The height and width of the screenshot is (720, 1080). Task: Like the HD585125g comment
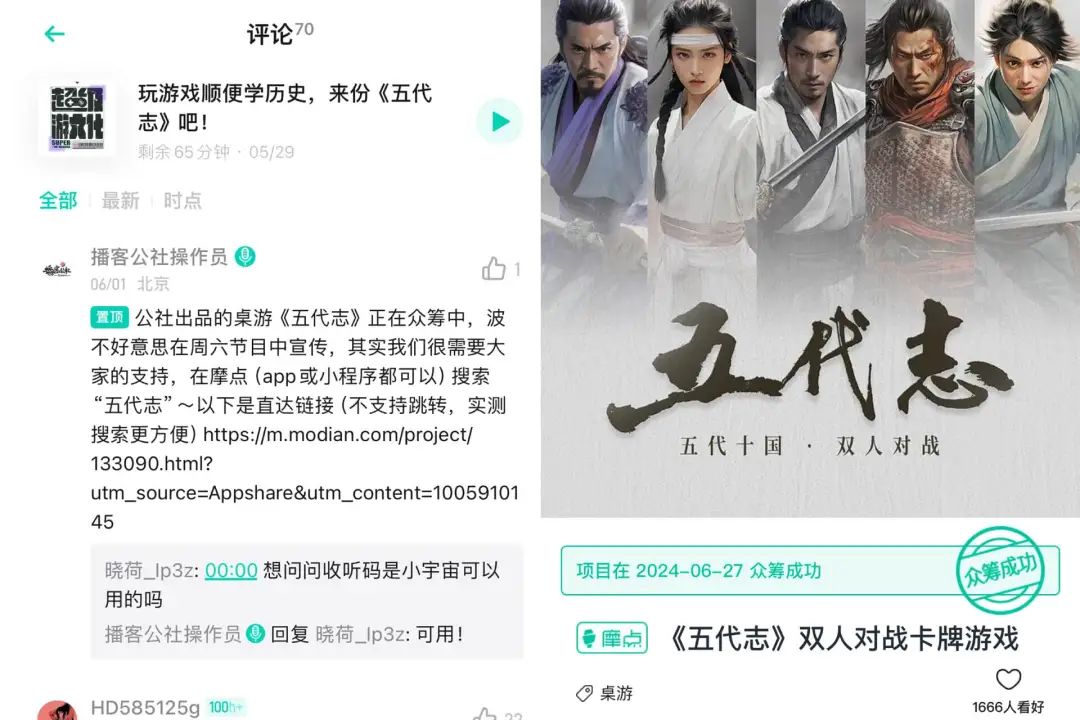[x=485, y=714]
